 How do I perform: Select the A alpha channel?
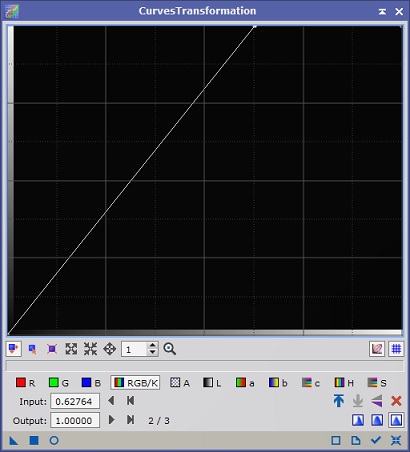(180, 383)
